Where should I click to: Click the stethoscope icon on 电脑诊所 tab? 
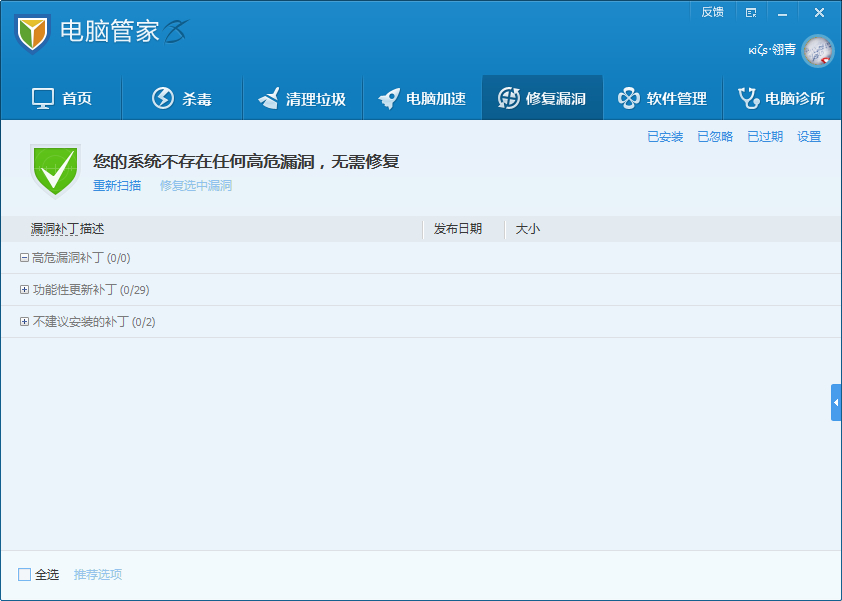coord(749,98)
